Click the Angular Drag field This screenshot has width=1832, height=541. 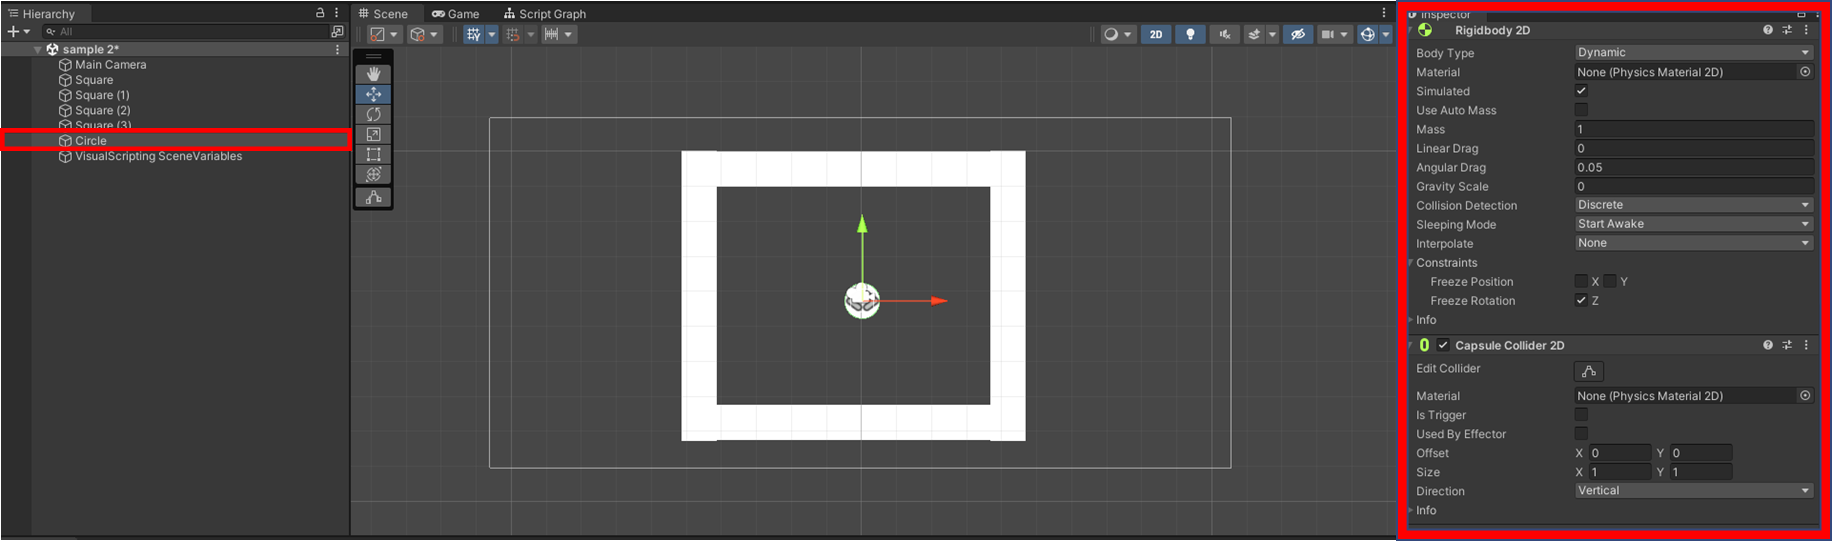[x=1694, y=167]
